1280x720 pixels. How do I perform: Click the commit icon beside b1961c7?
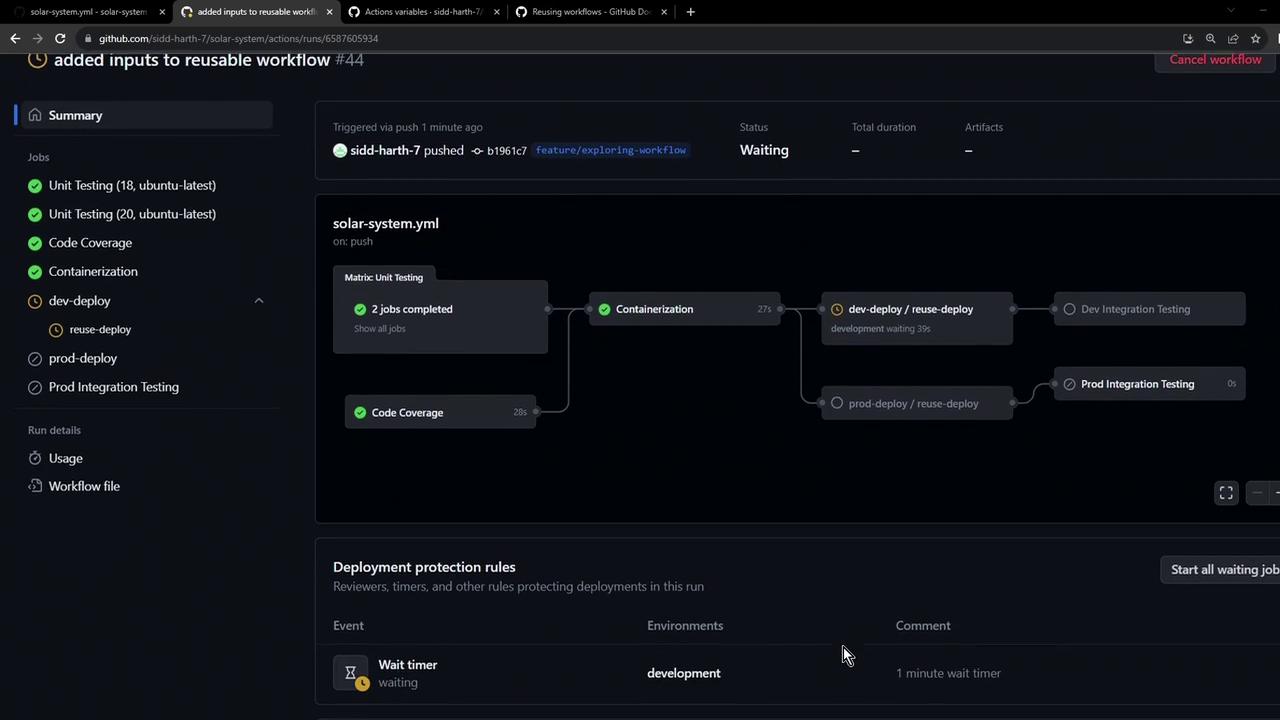tap(477, 151)
